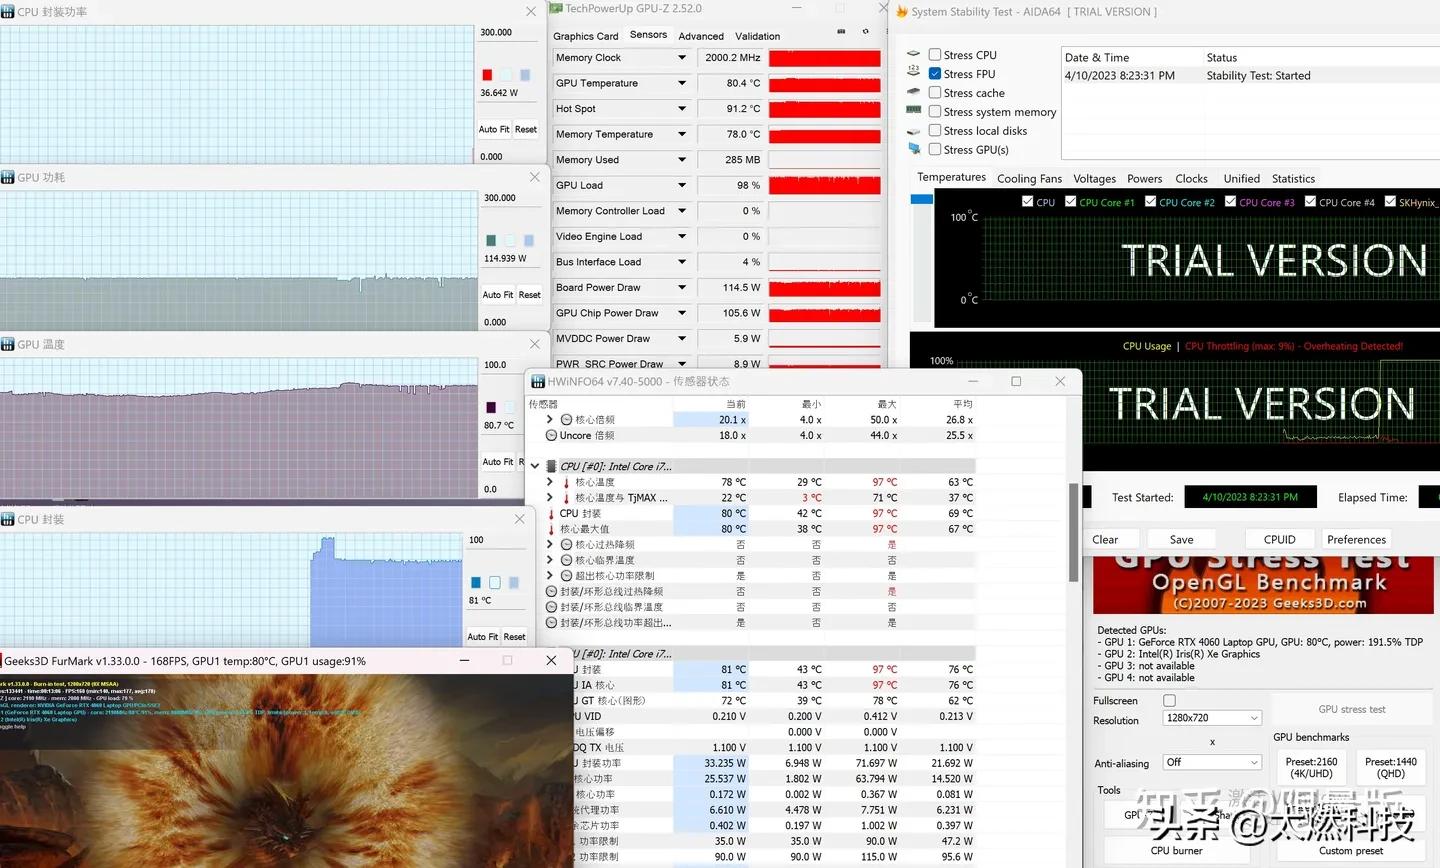Image resolution: width=1440 pixels, height=868 pixels.
Task: Check the Stress GPU(s) option
Action: 934,149
